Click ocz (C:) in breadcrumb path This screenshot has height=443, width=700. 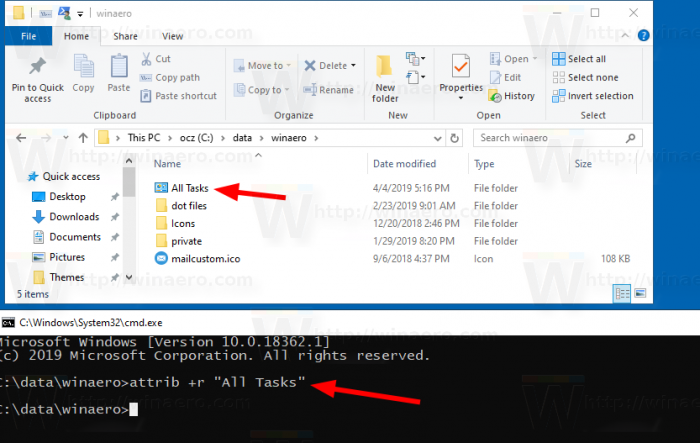196,138
